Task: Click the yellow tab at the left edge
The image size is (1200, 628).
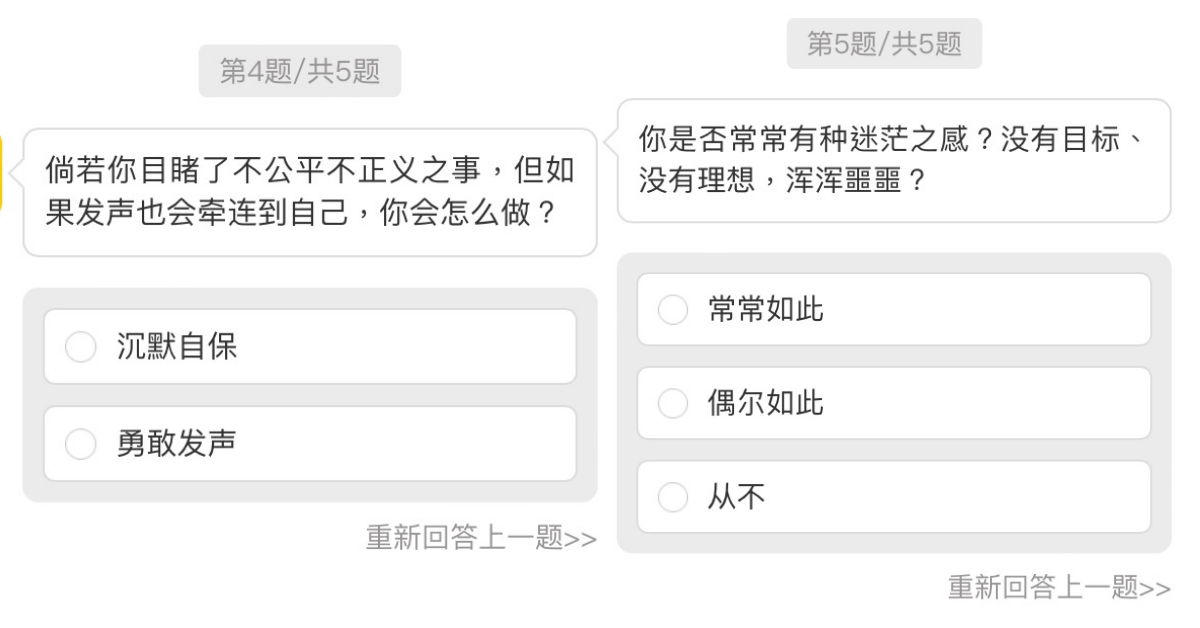Action: [3, 172]
